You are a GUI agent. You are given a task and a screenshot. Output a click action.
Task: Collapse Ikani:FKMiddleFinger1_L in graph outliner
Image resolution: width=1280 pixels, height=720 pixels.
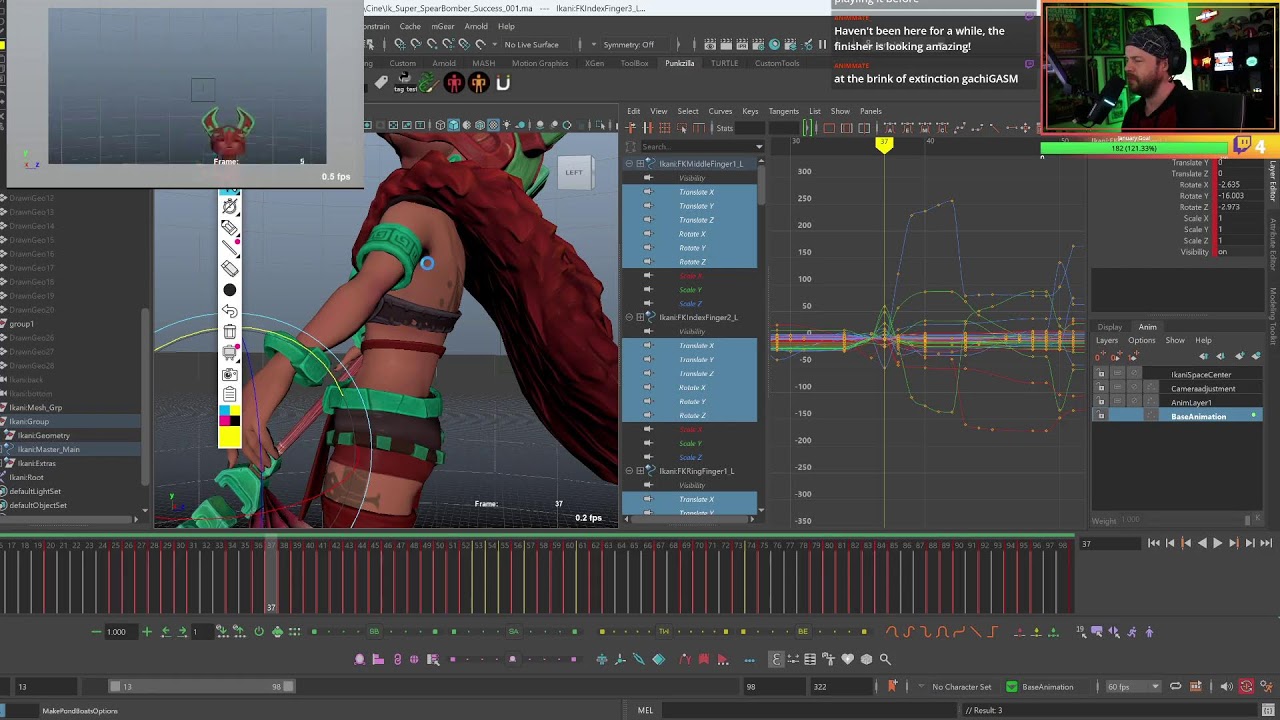tap(629, 164)
